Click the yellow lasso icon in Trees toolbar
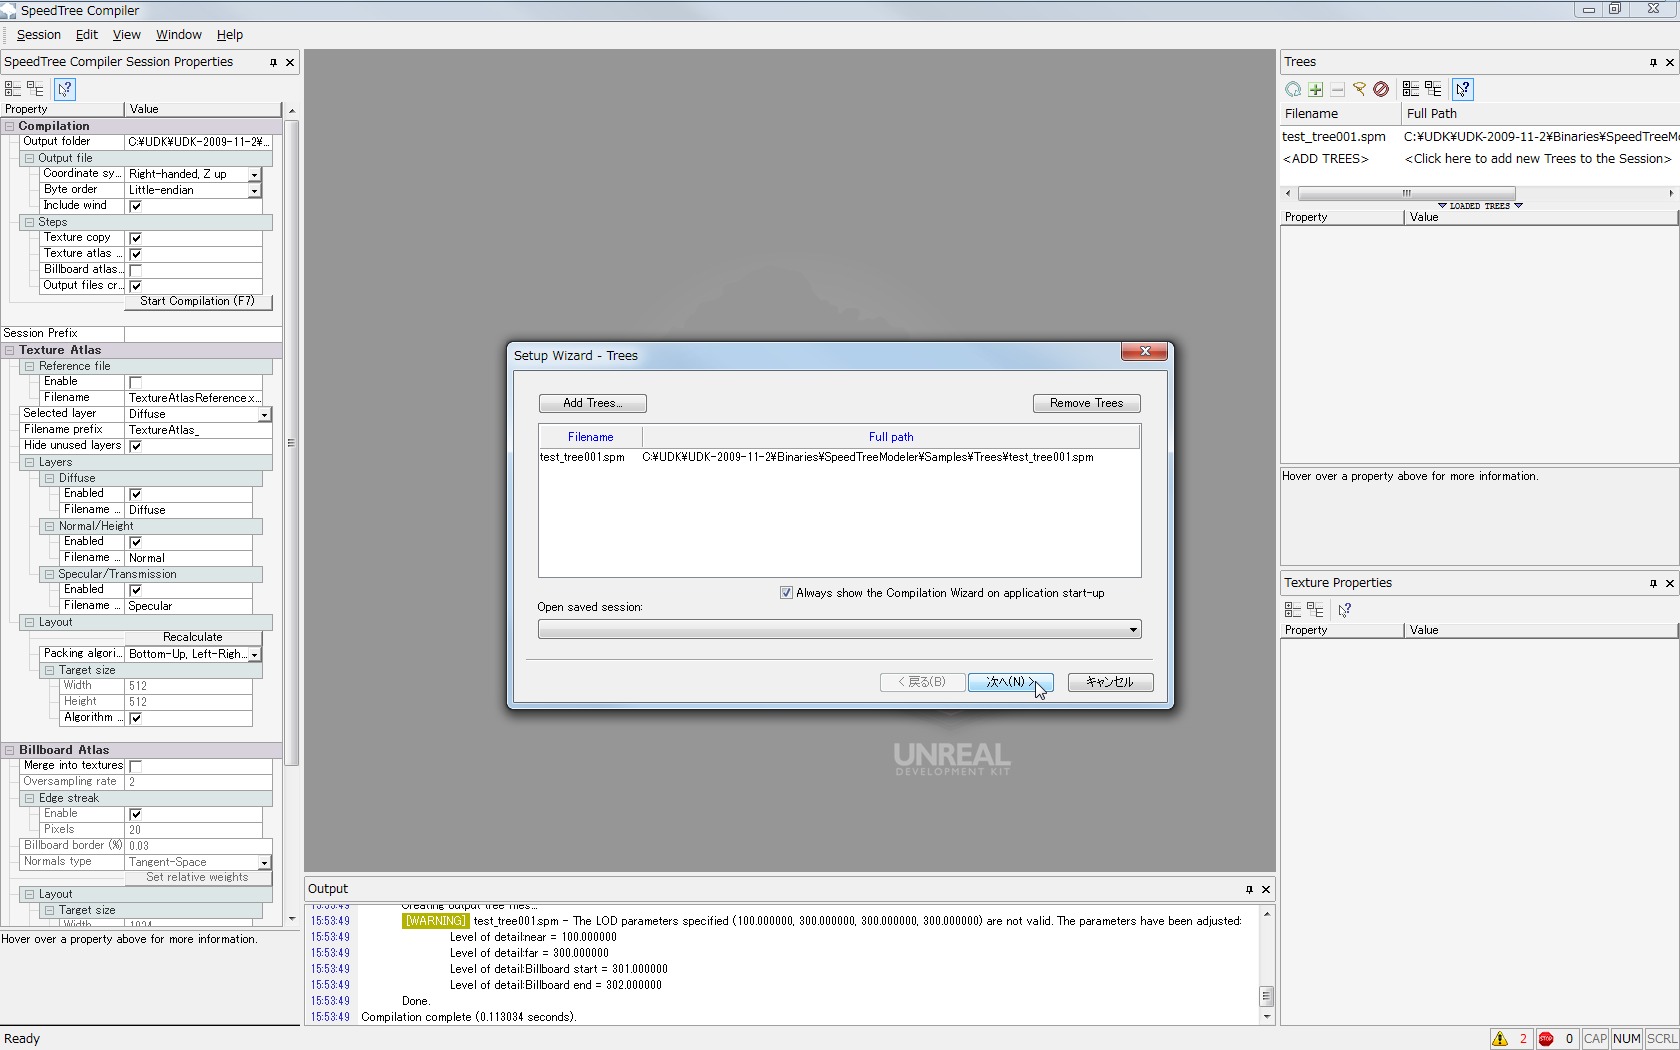This screenshot has height=1050, width=1680. point(1359,89)
